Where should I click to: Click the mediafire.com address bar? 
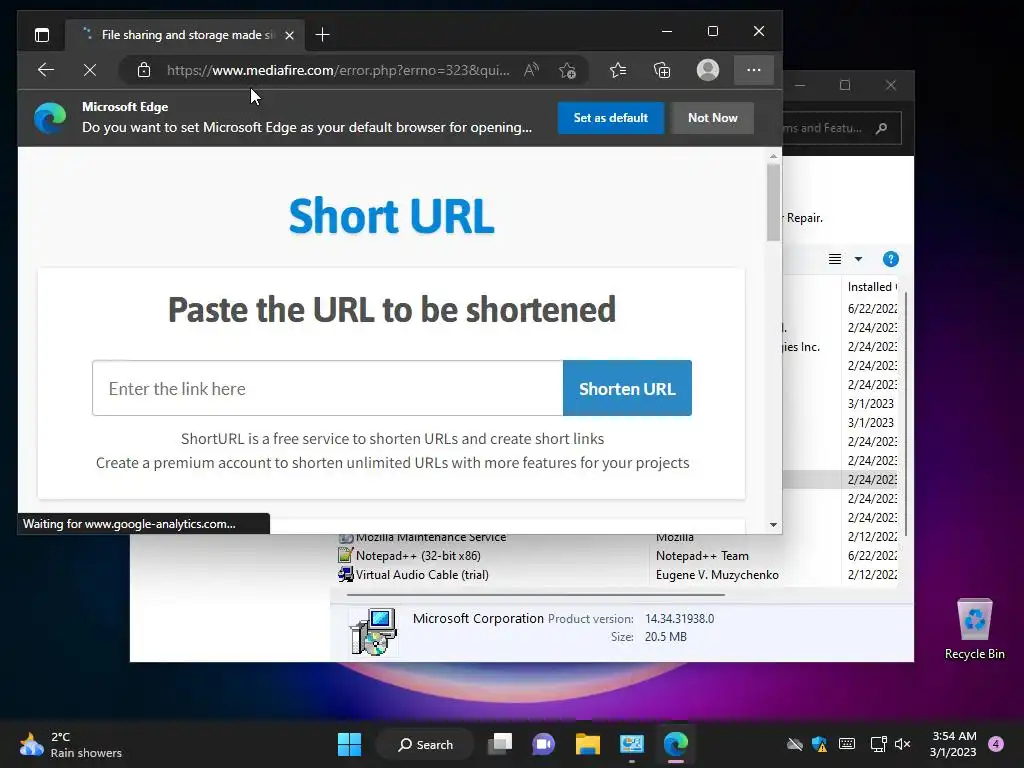coord(338,70)
